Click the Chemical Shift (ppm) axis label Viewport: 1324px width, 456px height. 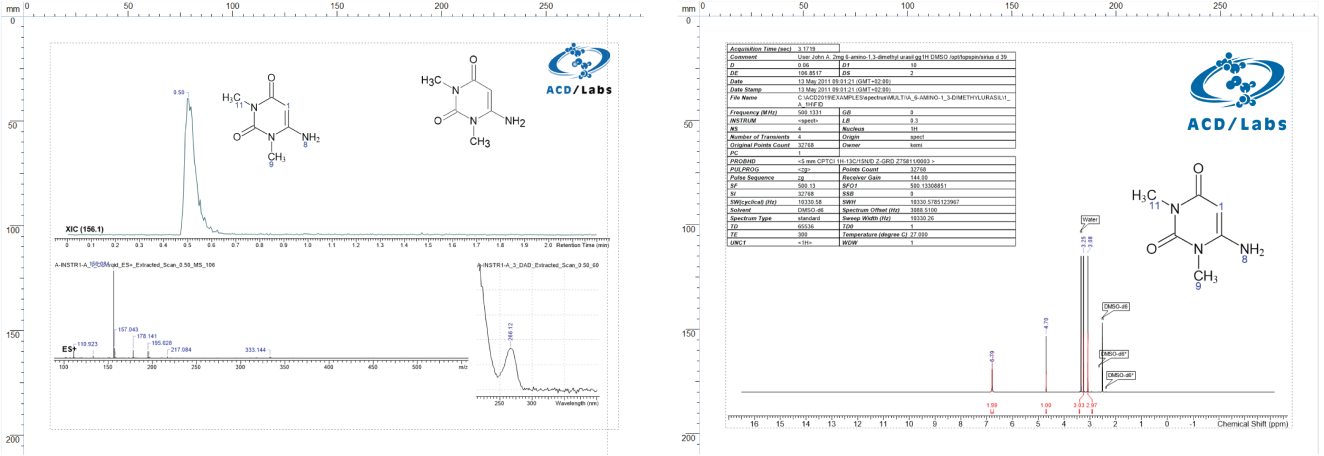pos(1254,424)
